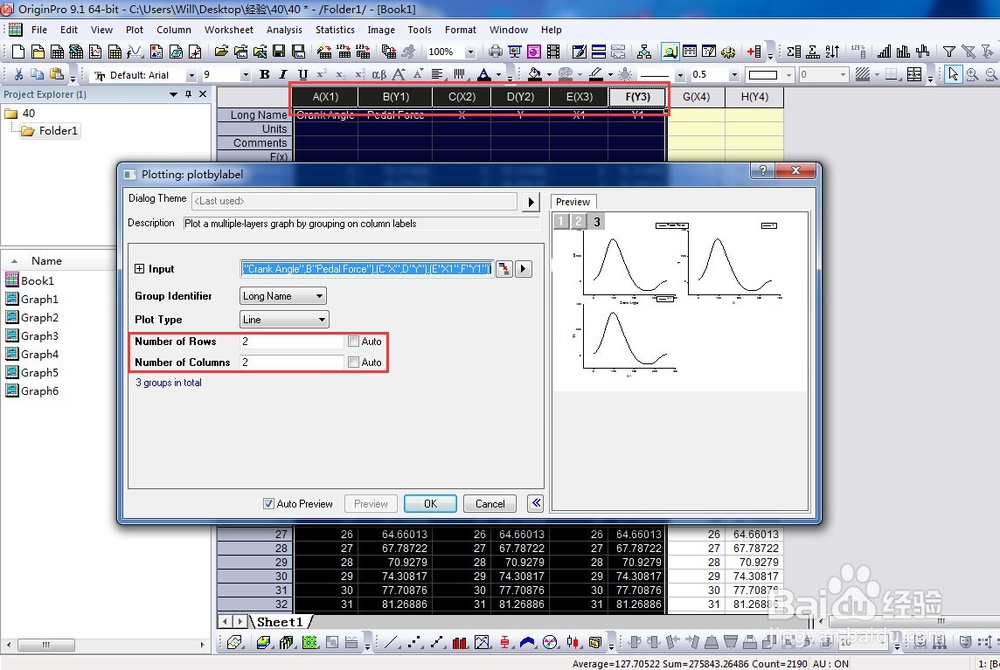Viewport: 1000px width, 670px height.
Task: Click the Fill Color paint bucket icon
Action: pyautogui.click(x=534, y=75)
